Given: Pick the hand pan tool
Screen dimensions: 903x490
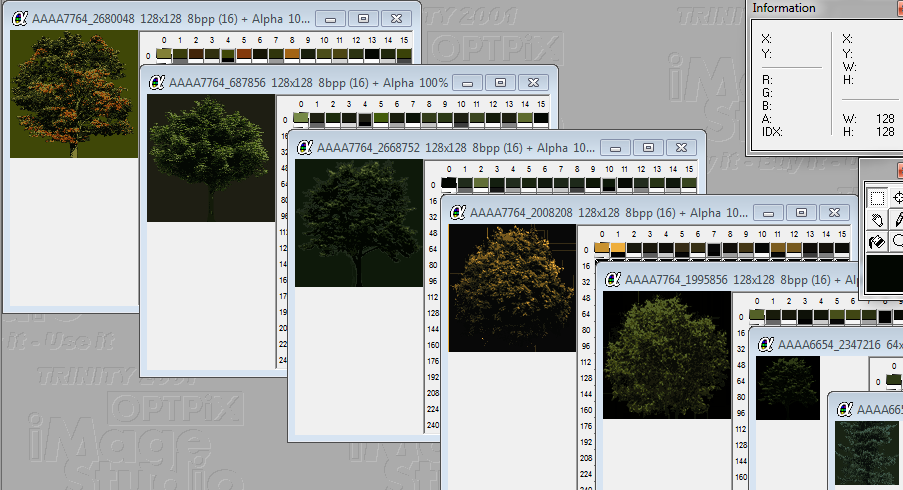Looking at the screenshot, I should coord(877,220).
